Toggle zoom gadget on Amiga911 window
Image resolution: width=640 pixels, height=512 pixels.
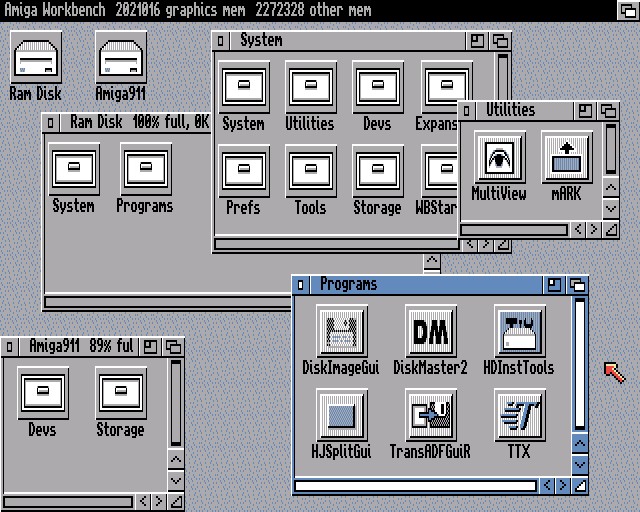click(151, 347)
